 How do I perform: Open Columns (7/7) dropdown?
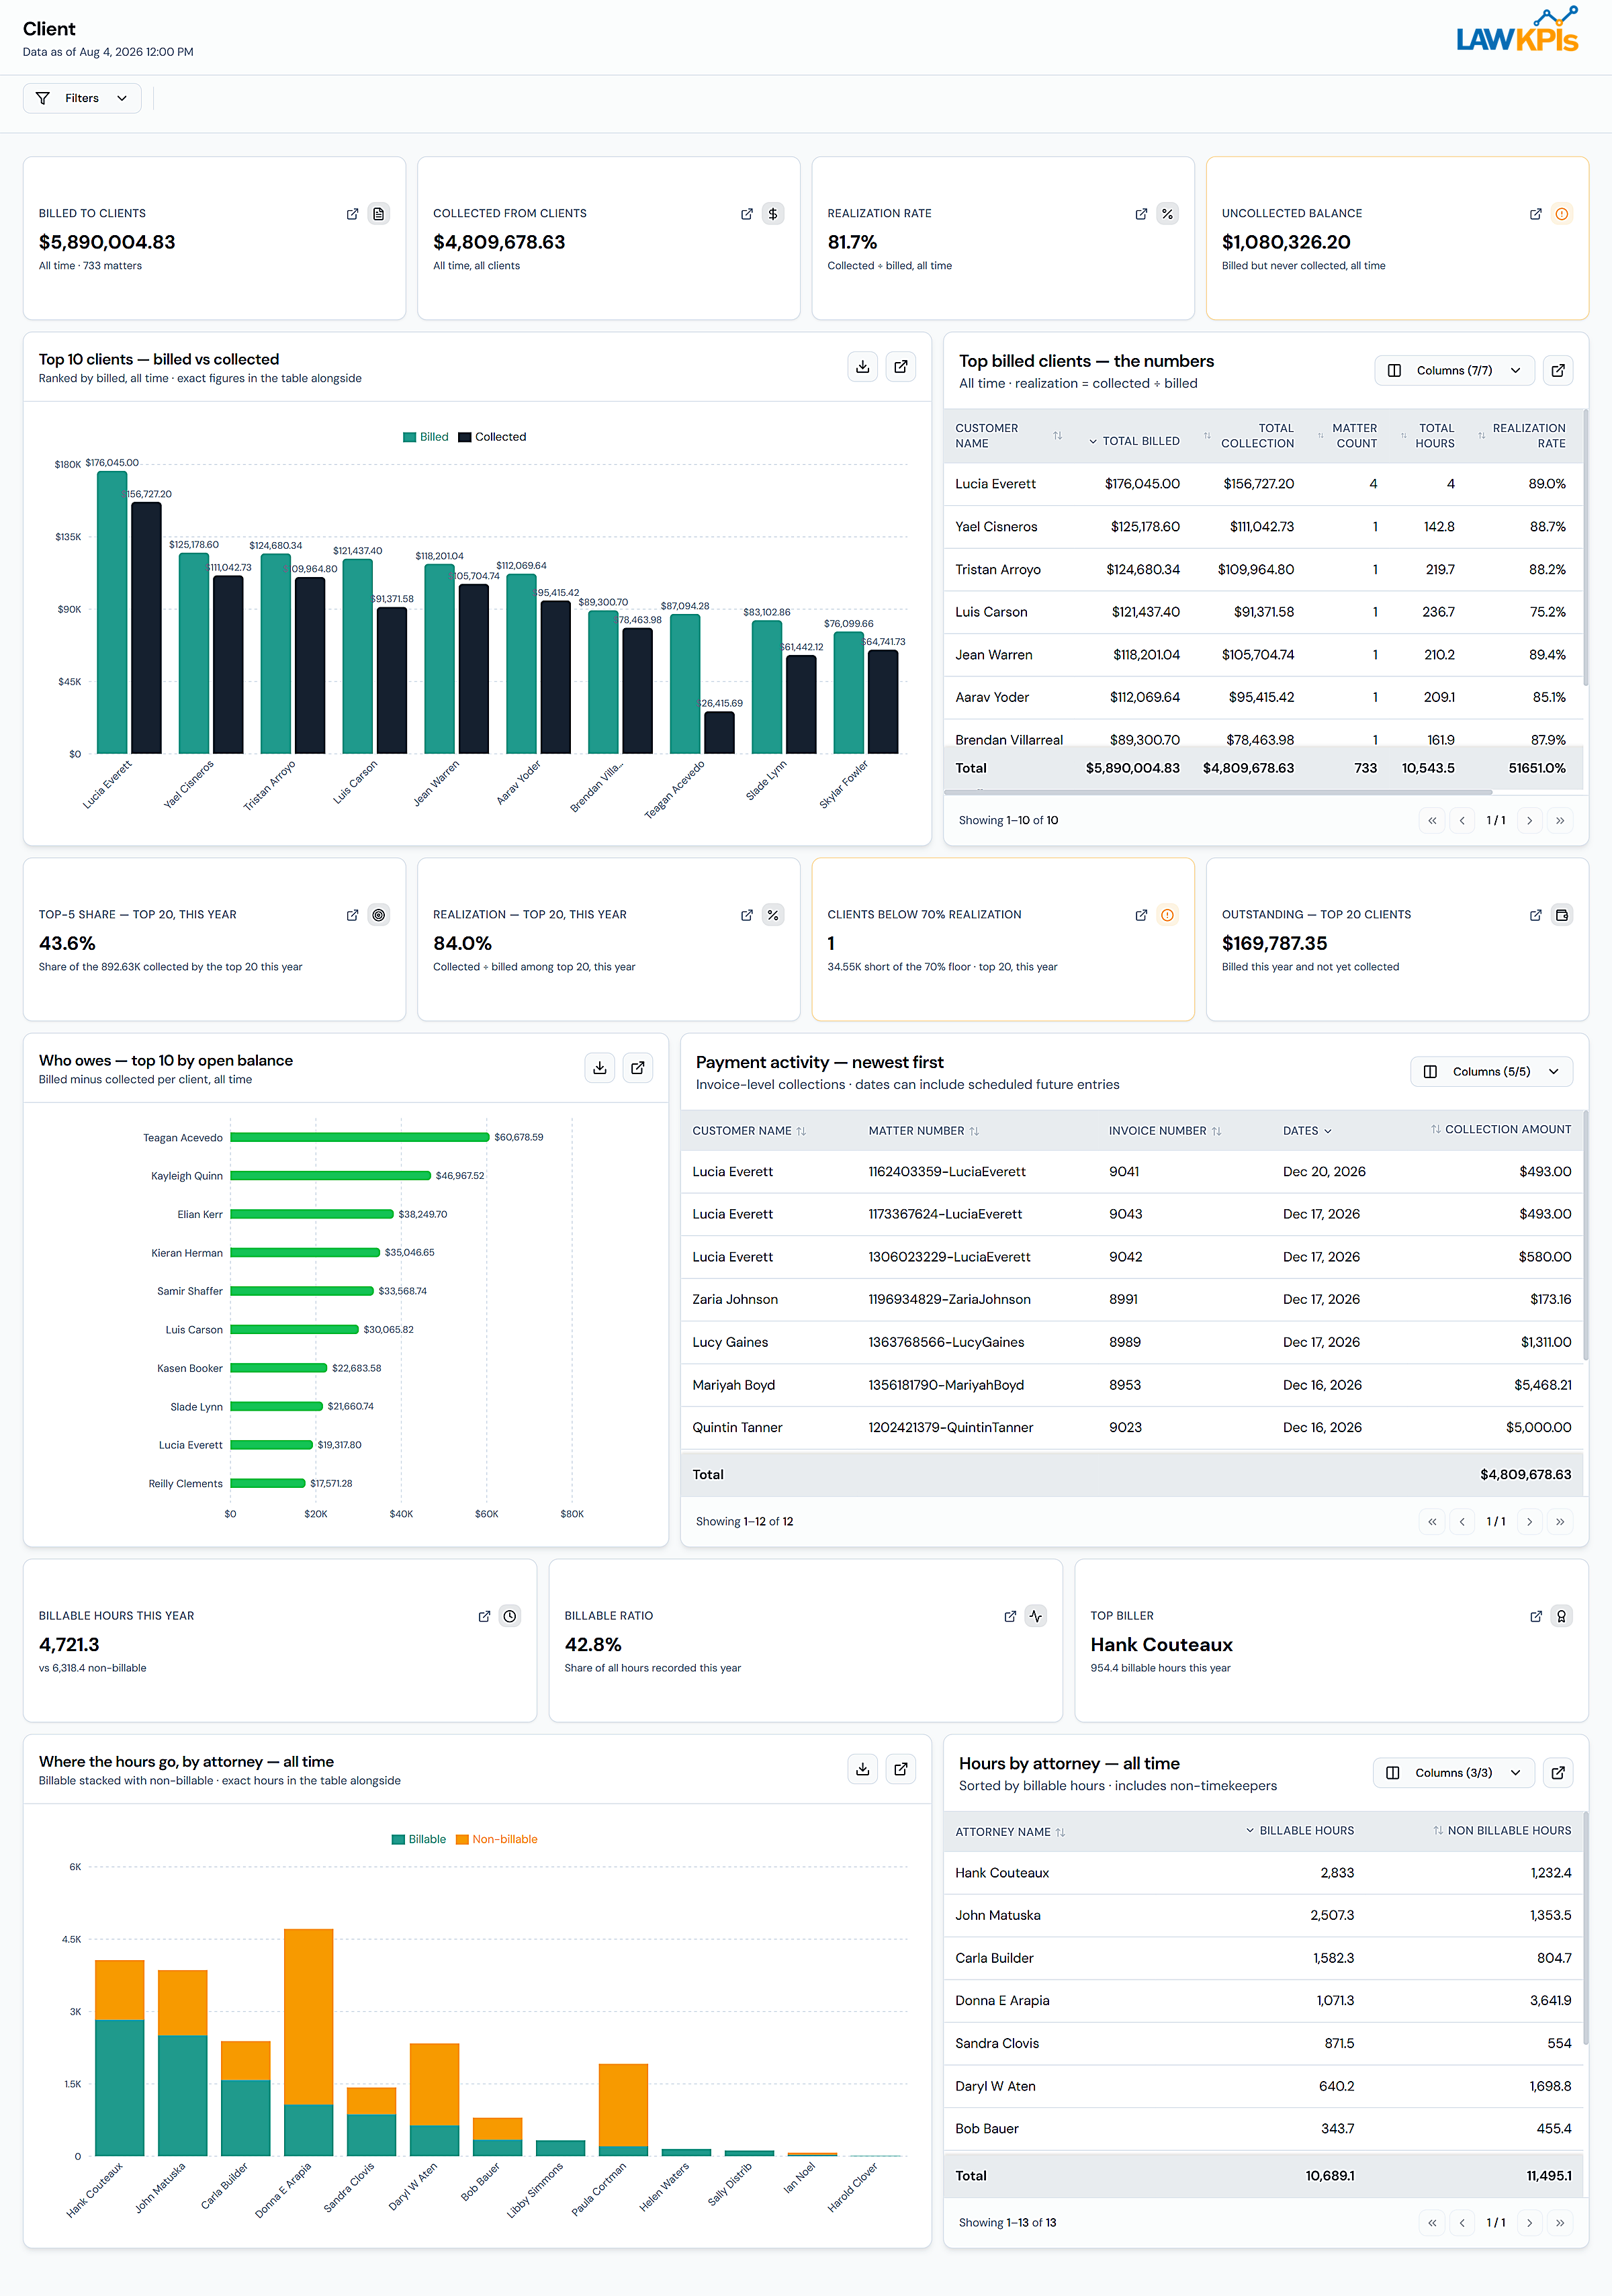[x=1454, y=370]
